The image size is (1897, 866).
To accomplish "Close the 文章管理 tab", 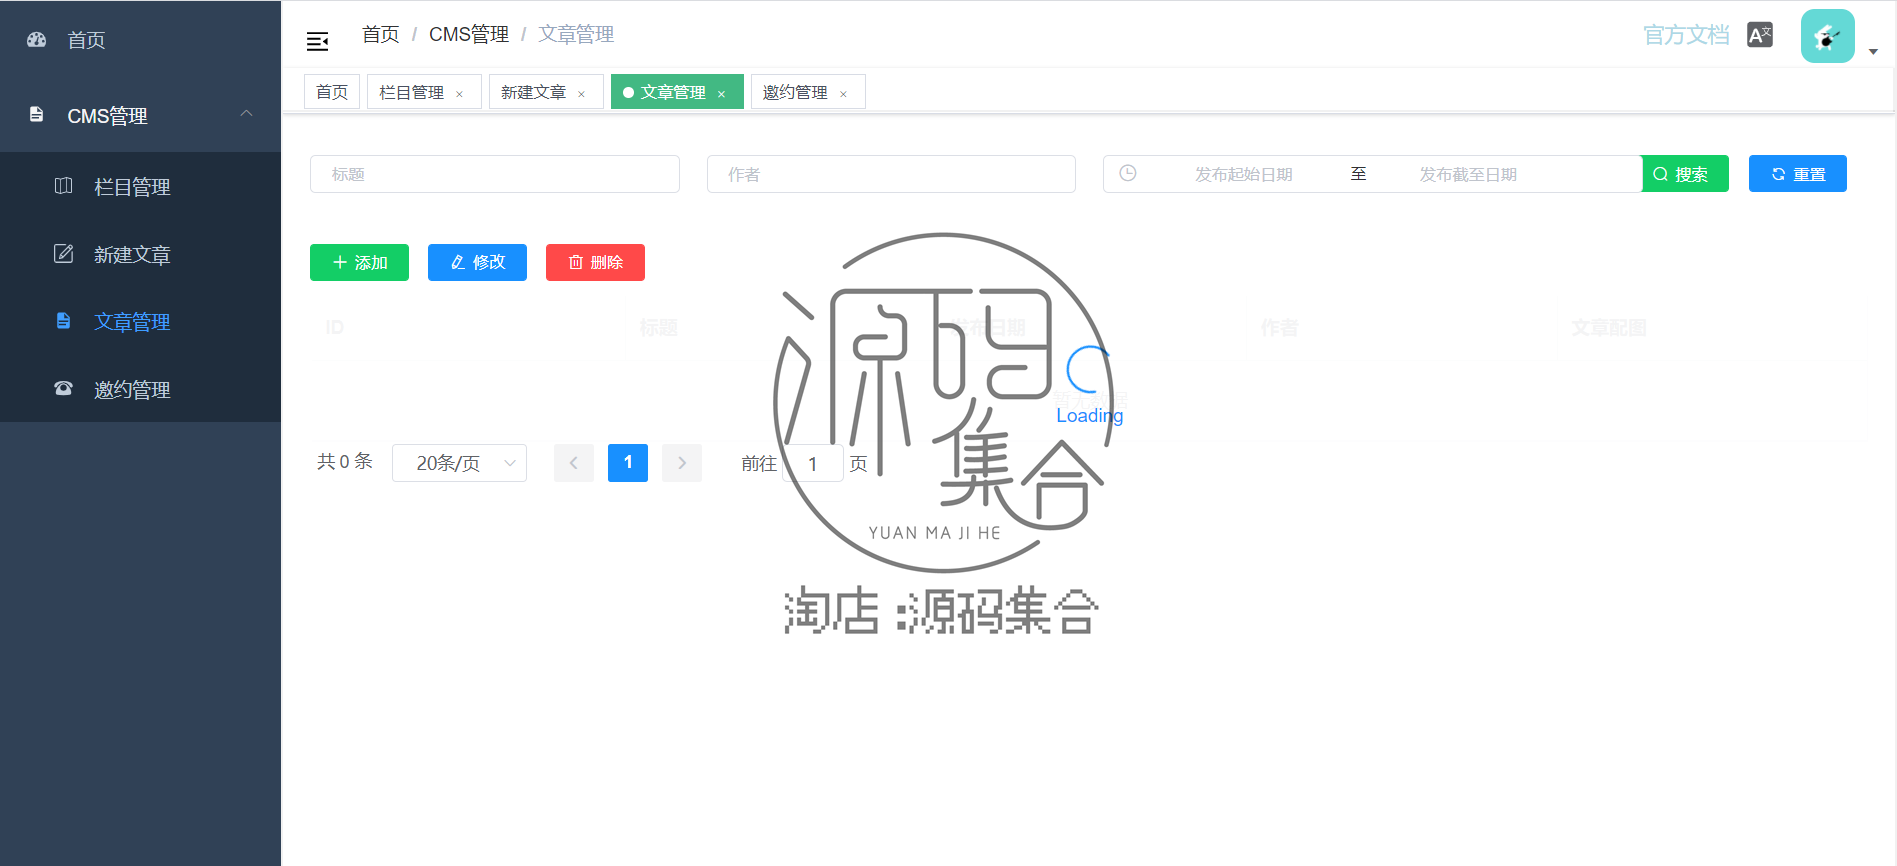I will pos(722,94).
